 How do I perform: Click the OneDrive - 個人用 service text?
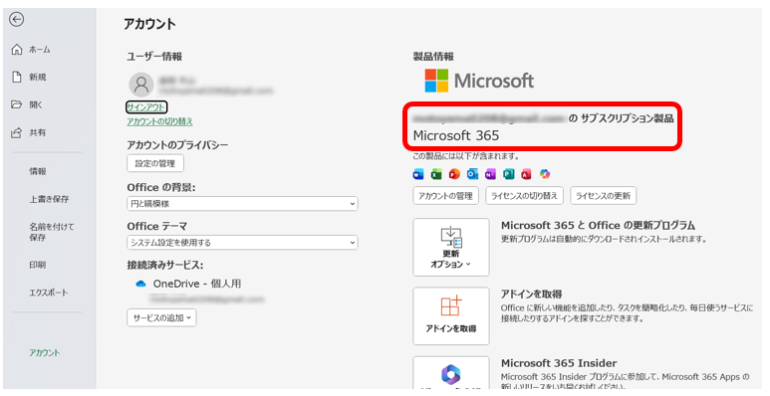(x=197, y=283)
